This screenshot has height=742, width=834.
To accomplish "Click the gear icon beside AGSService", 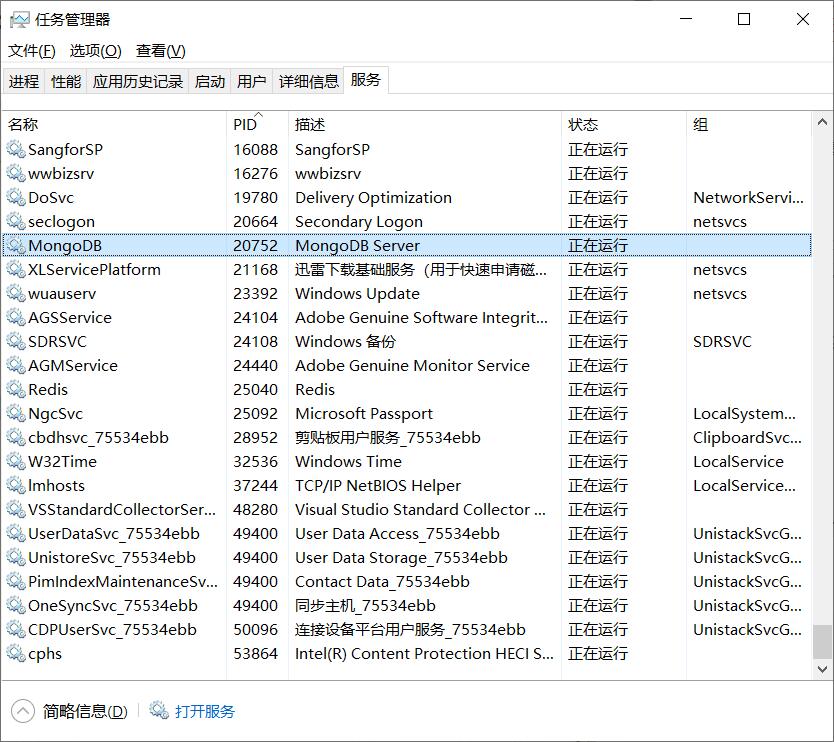I will (16, 318).
